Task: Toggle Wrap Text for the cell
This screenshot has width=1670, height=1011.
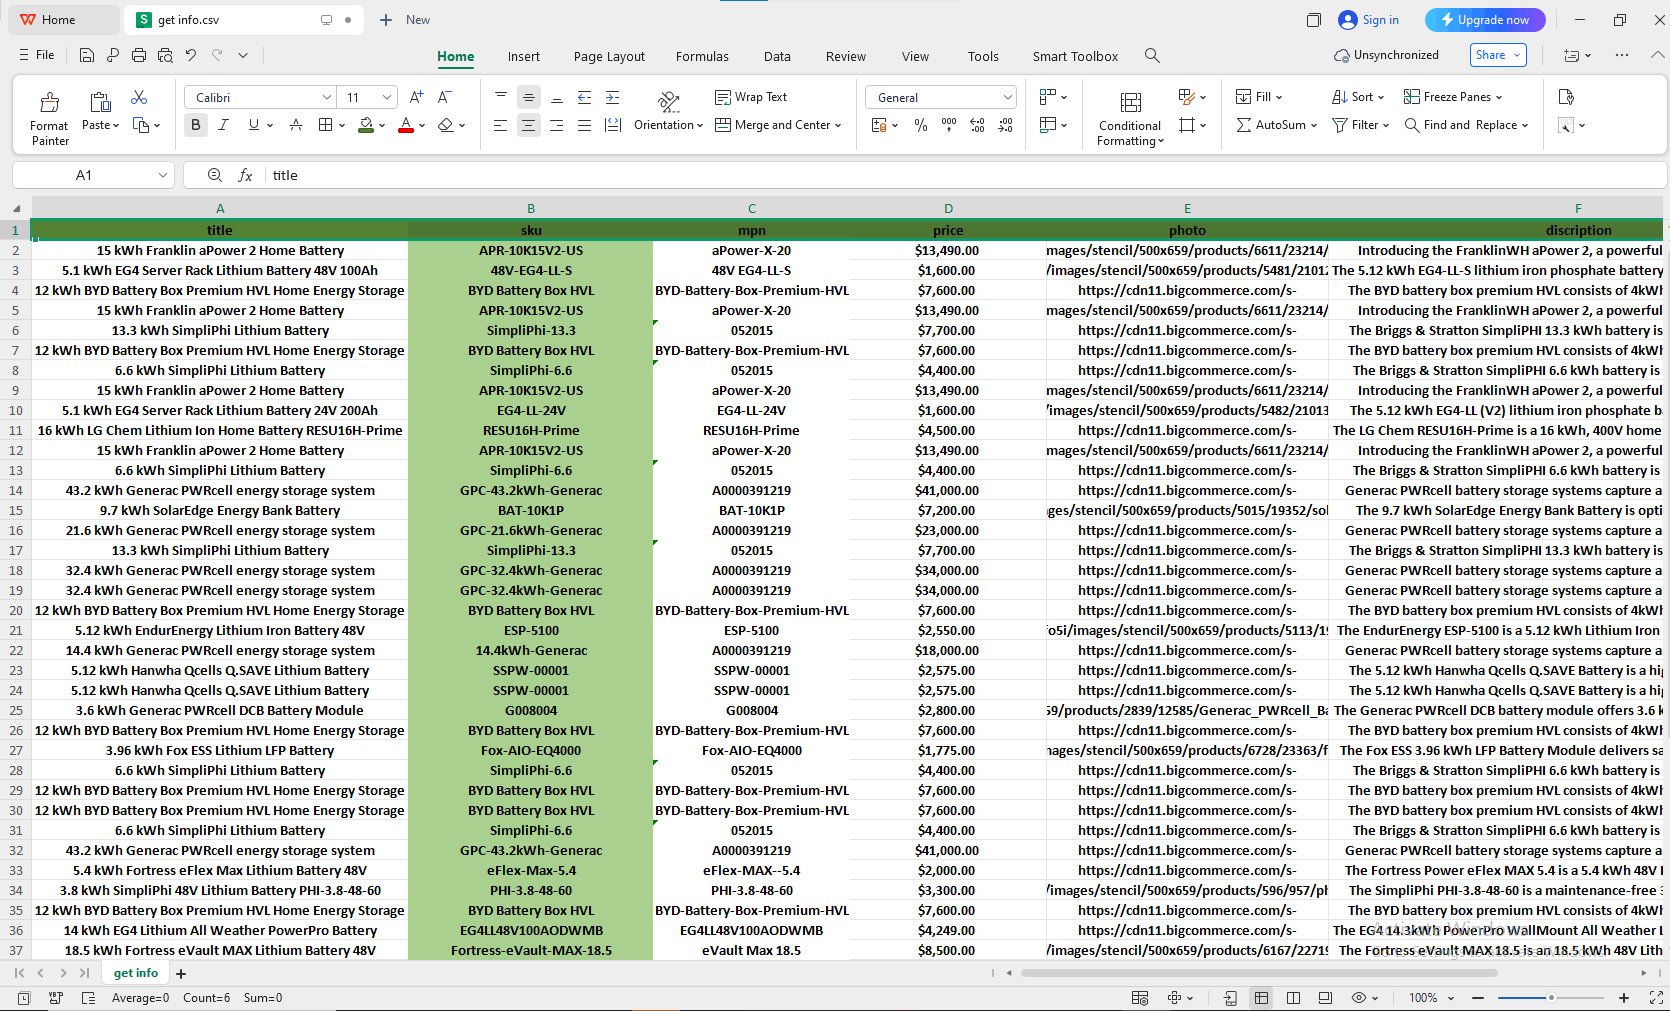Action: click(x=751, y=97)
